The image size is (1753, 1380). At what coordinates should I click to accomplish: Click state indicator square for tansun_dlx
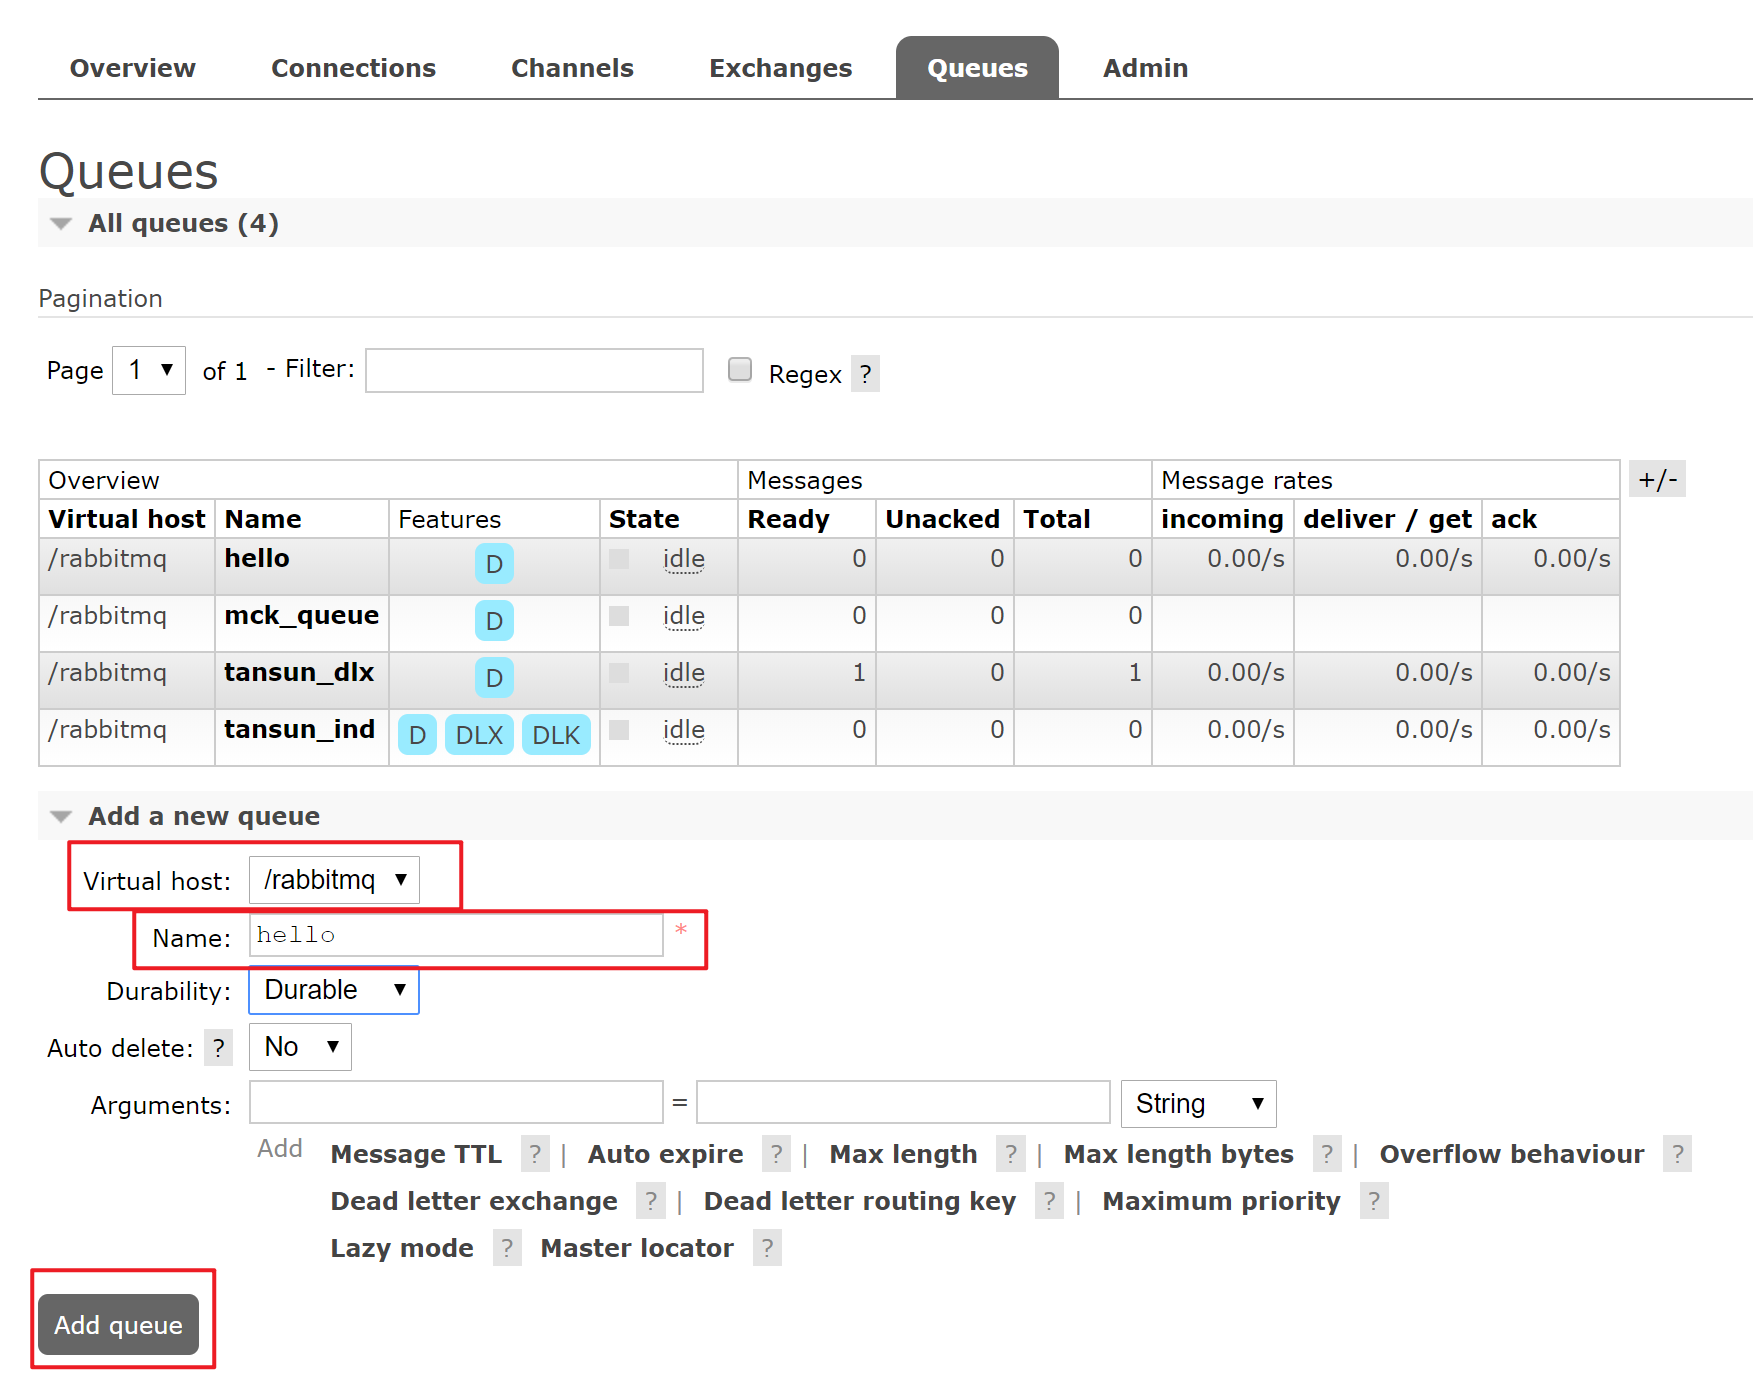(x=619, y=673)
